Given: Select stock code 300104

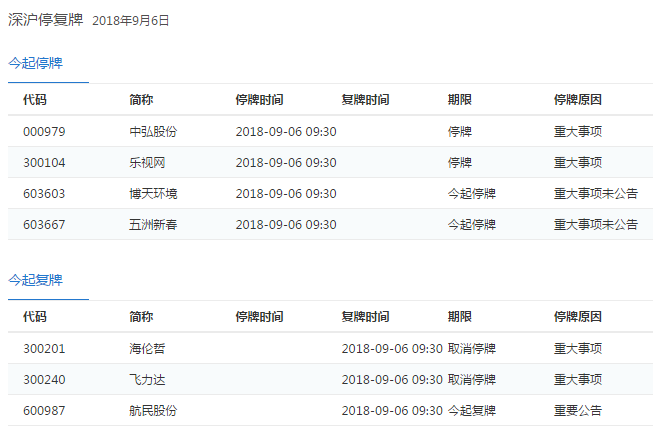Looking at the screenshot, I should click(x=43, y=162).
